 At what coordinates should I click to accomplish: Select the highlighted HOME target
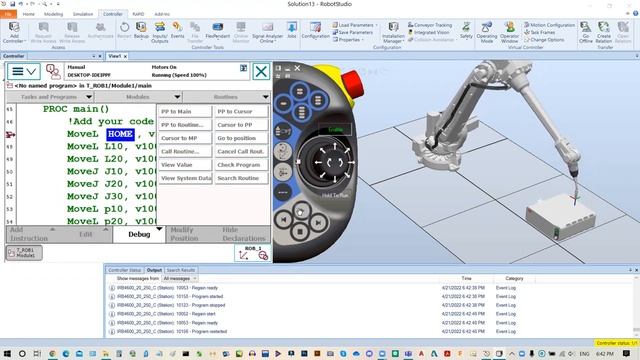120,134
